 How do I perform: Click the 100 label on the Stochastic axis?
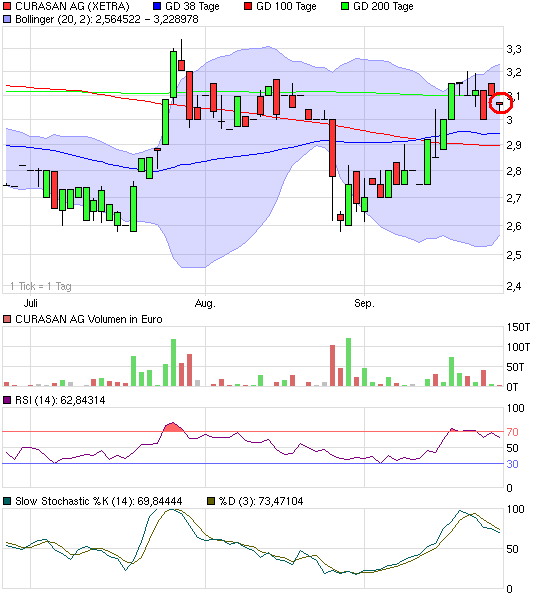pyautogui.click(x=515, y=509)
